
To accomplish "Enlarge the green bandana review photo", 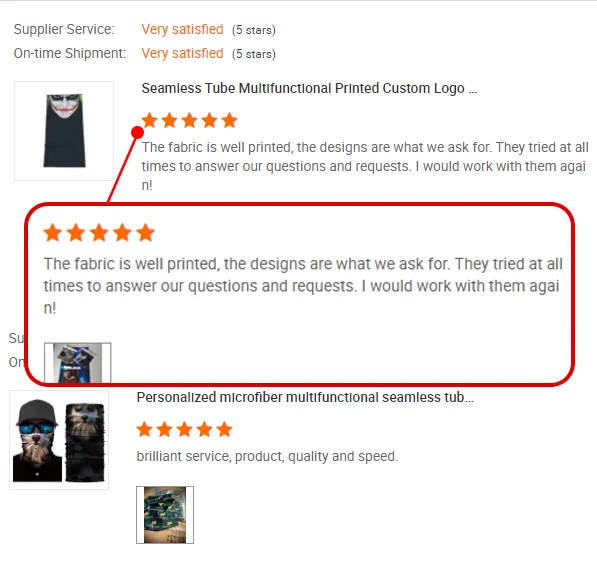I will 165,515.
